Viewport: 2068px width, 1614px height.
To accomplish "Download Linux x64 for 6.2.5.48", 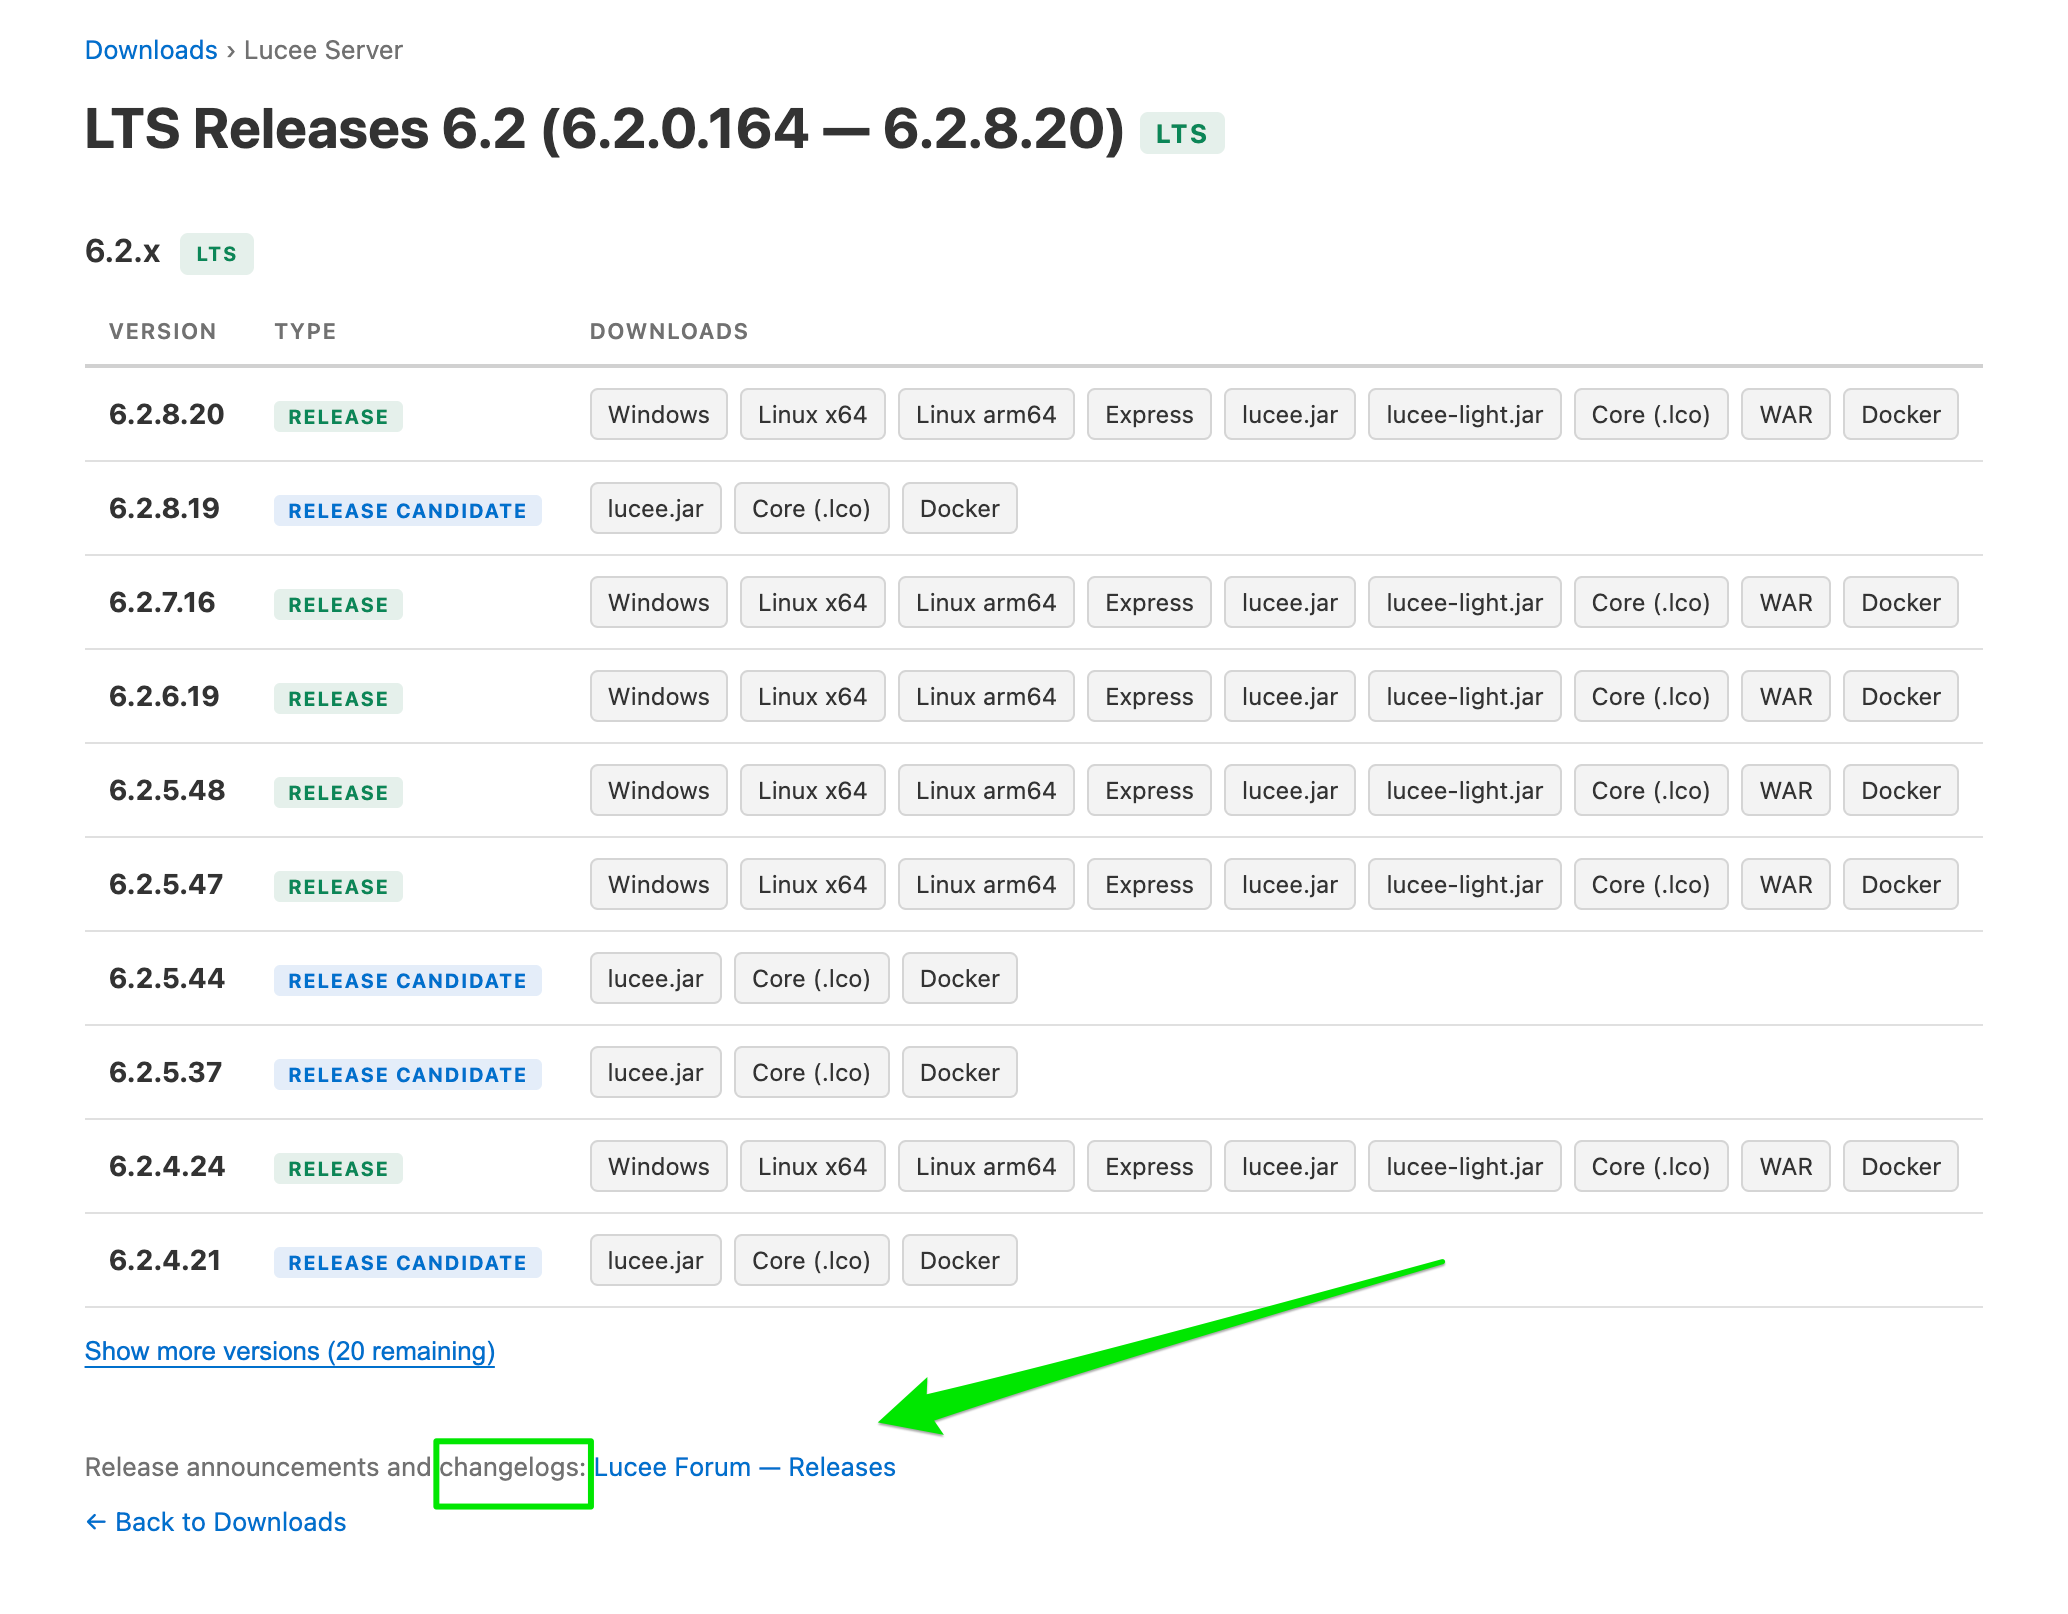I will (813, 790).
